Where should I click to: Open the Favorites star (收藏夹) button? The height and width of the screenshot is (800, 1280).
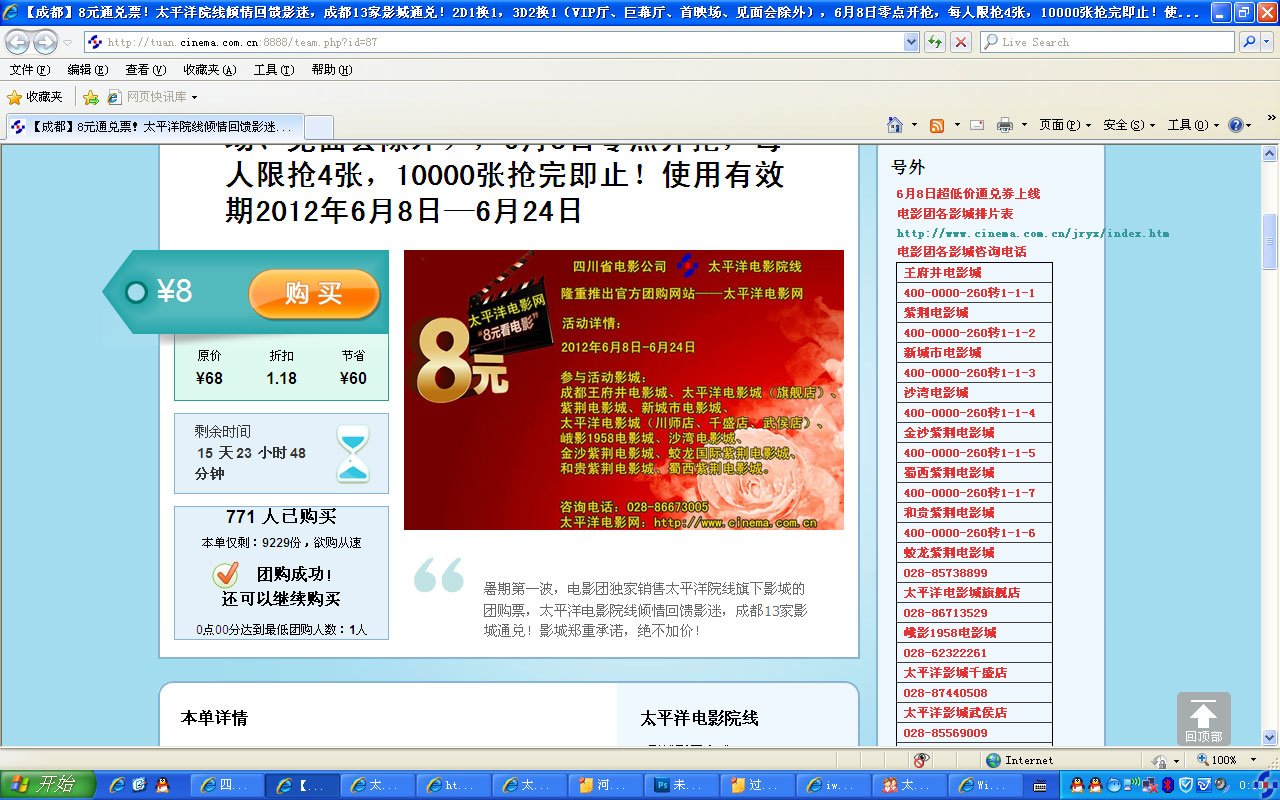click(x=35, y=97)
